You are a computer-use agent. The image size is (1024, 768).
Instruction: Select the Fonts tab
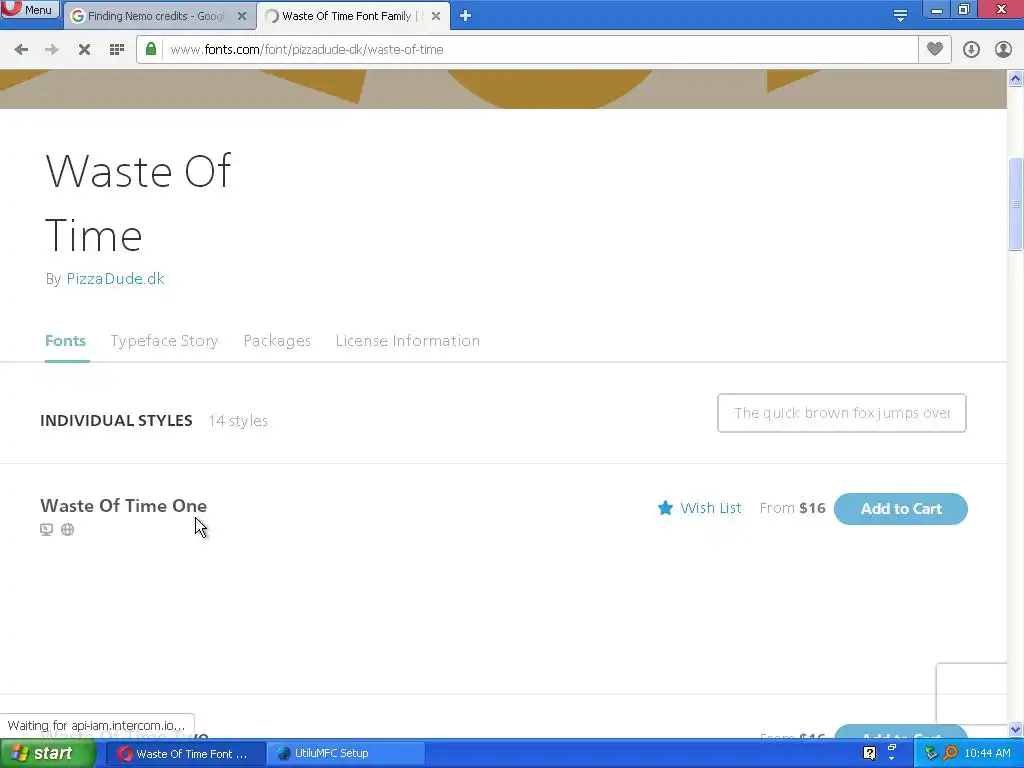(65, 341)
